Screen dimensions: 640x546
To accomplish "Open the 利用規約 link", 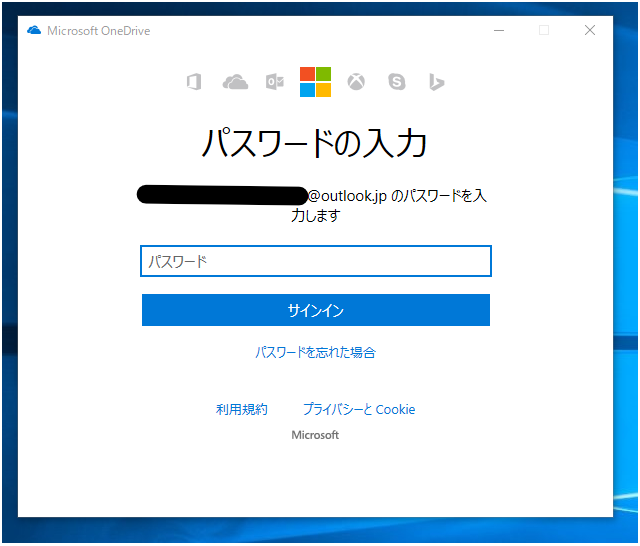I will point(242,409).
